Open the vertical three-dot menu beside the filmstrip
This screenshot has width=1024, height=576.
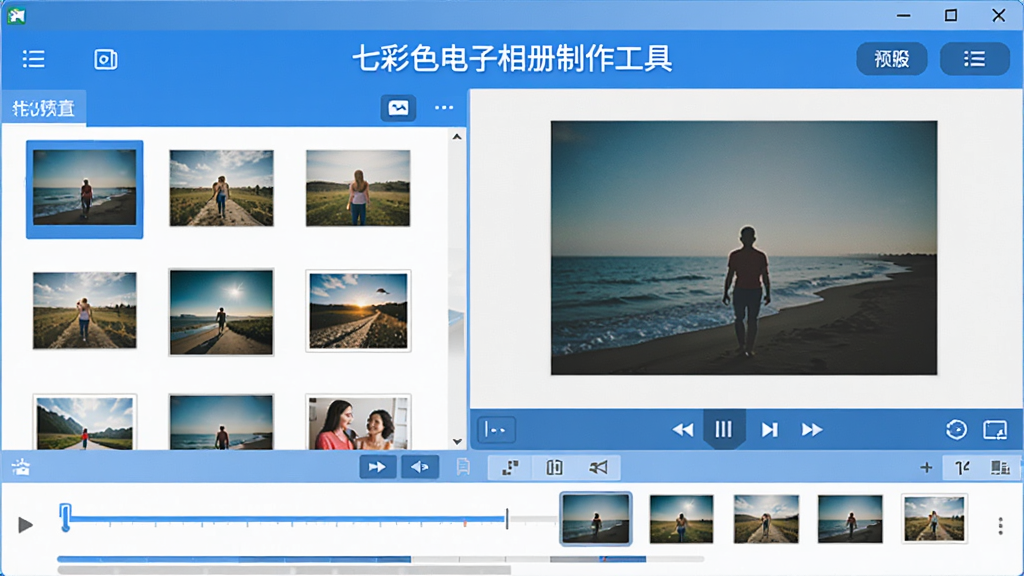(x=1000, y=526)
